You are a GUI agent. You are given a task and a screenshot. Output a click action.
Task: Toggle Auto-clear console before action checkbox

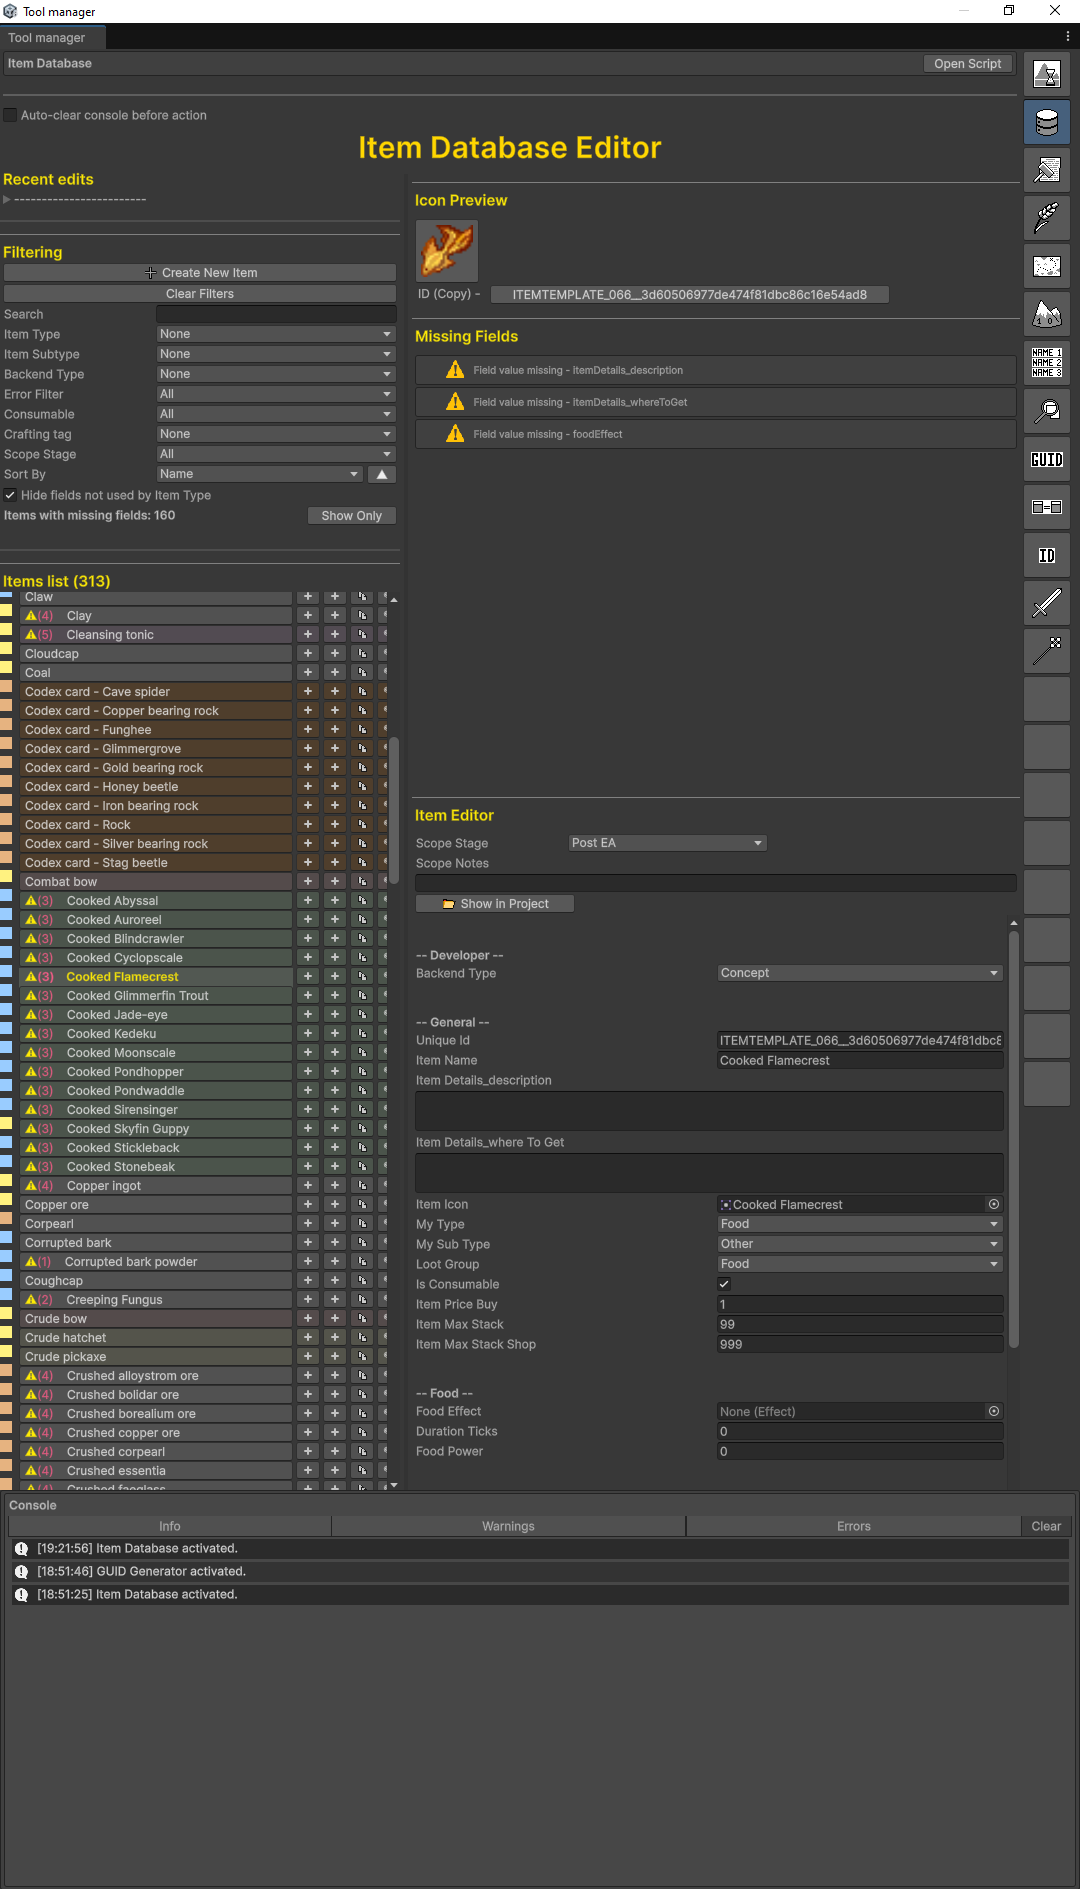[11, 115]
